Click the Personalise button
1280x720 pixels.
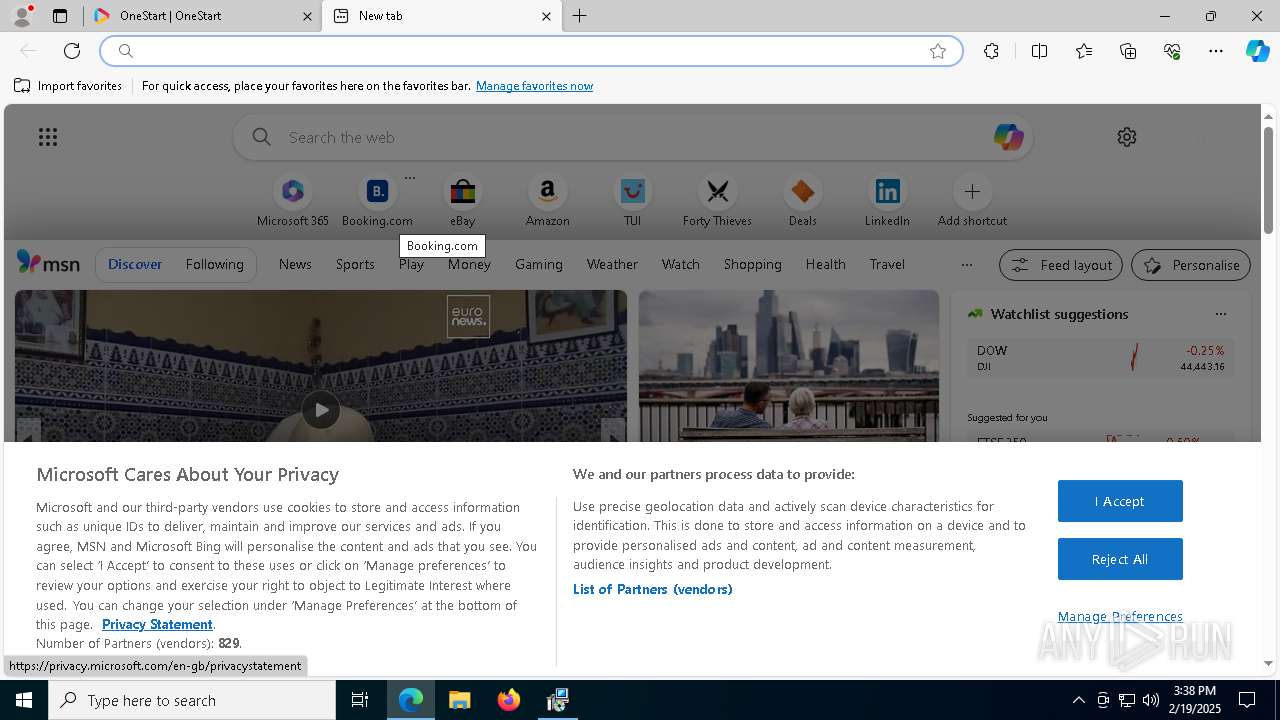click(1191, 265)
